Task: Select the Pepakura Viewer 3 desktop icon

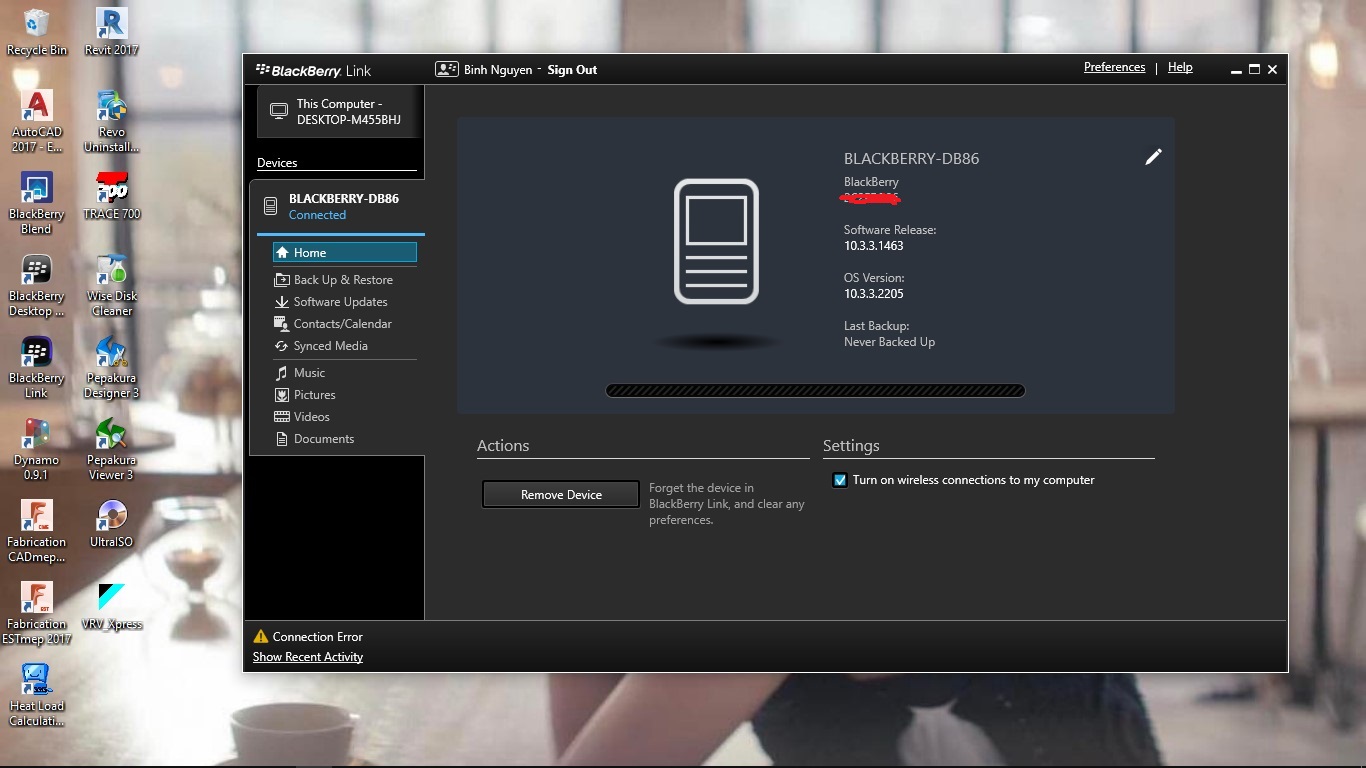Action: (x=112, y=449)
